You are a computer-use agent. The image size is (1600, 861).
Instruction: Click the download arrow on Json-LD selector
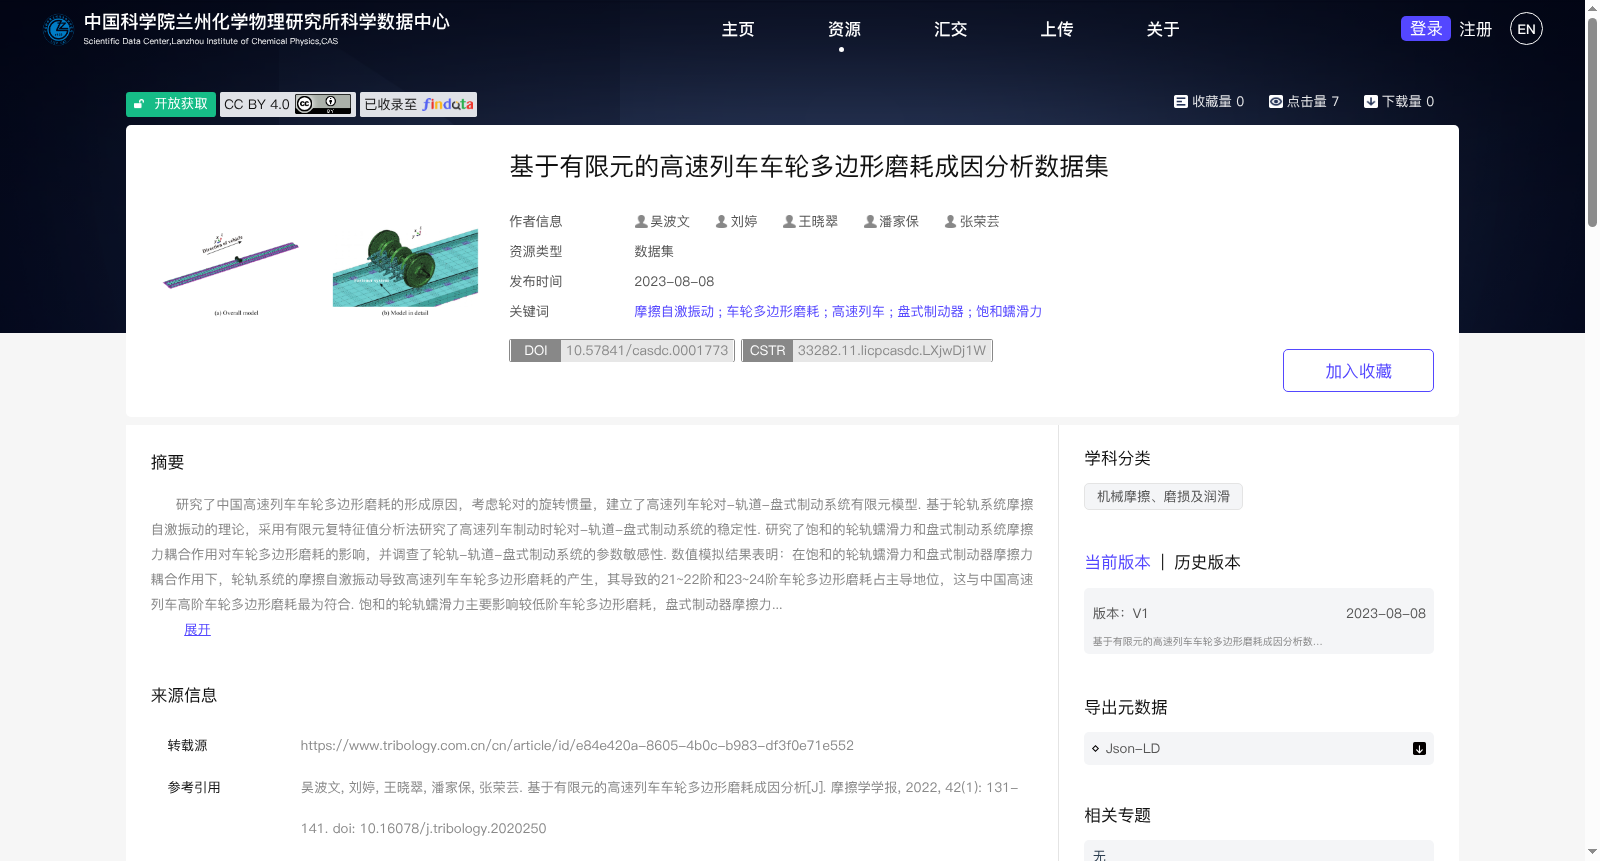click(x=1419, y=748)
